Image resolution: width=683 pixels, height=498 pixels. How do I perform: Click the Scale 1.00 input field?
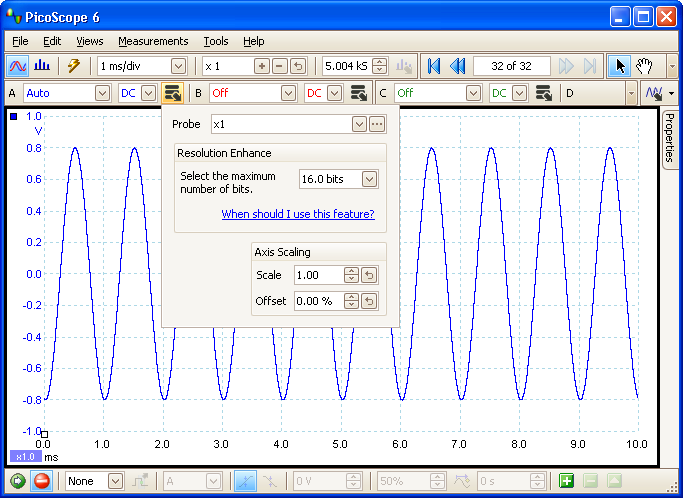pos(319,275)
